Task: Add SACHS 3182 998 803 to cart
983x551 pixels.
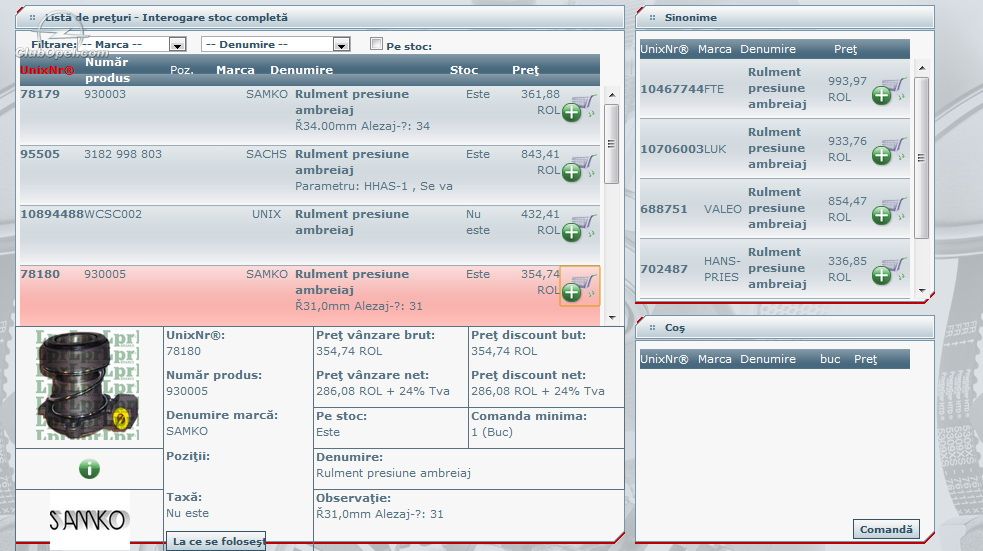Action: (579, 167)
